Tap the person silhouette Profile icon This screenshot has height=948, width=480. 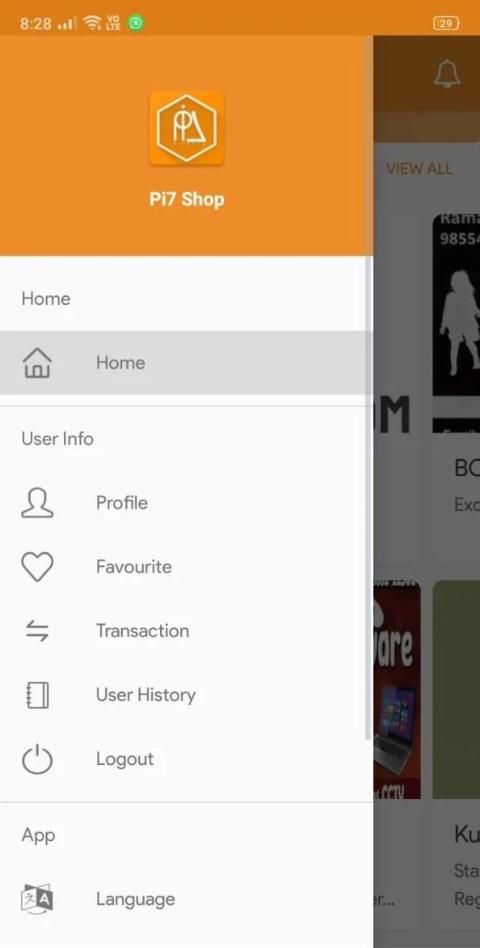[x=37, y=503]
